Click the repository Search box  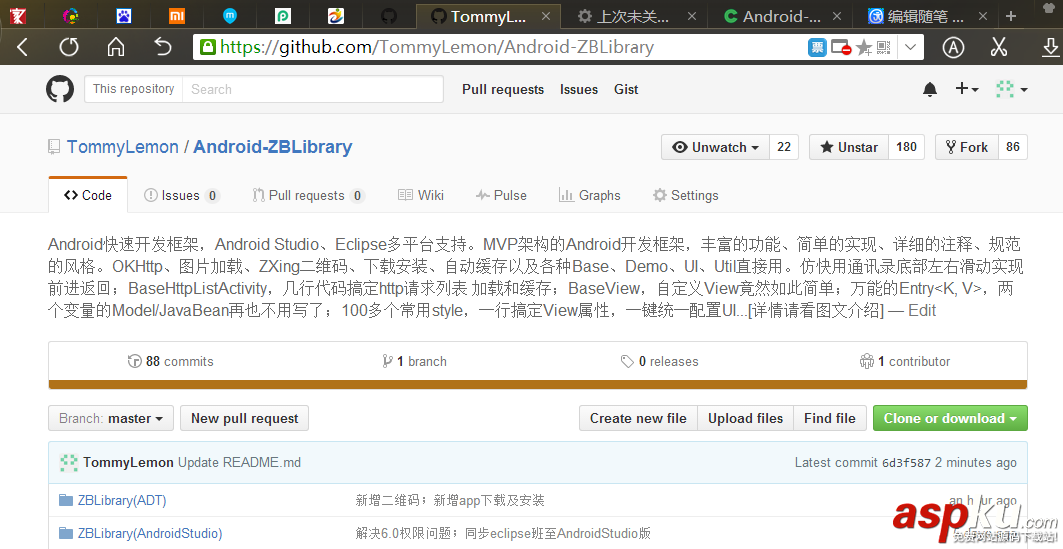point(313,89)
